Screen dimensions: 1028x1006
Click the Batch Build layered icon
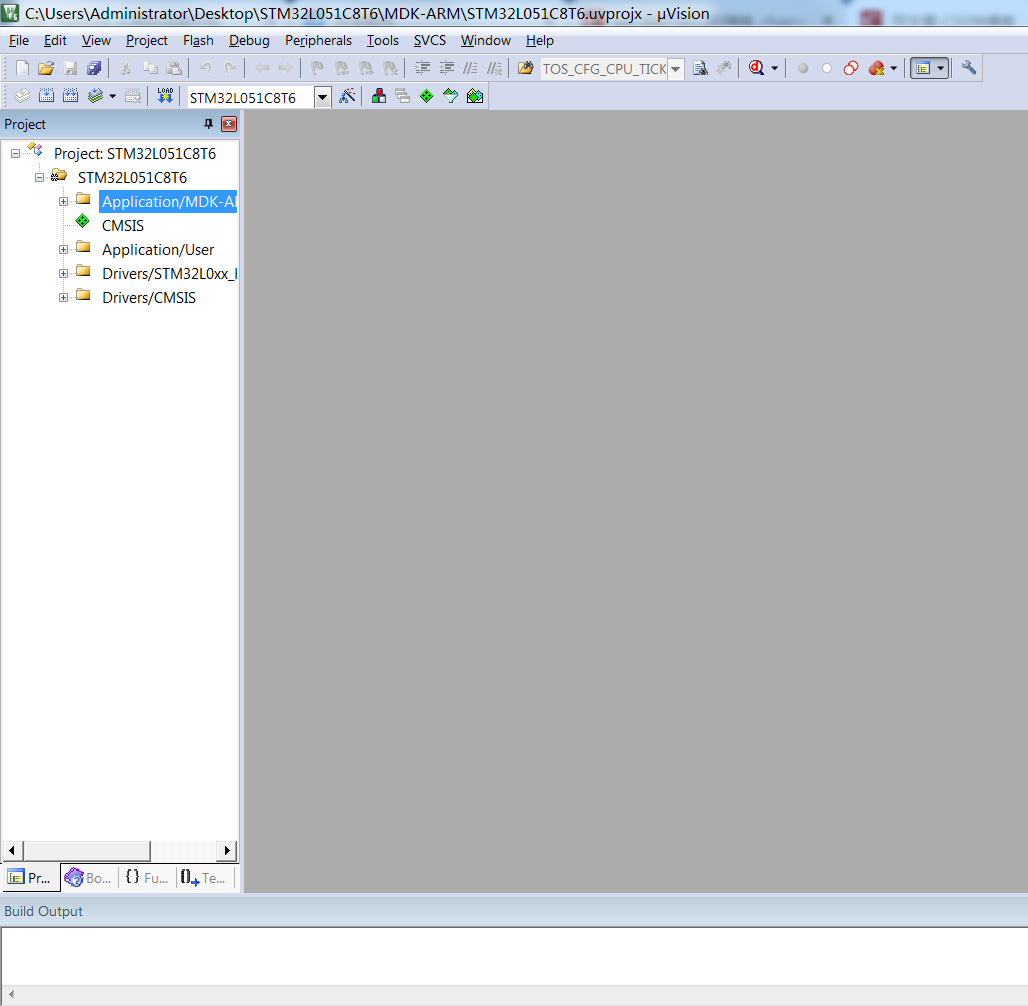click(96, 96)
